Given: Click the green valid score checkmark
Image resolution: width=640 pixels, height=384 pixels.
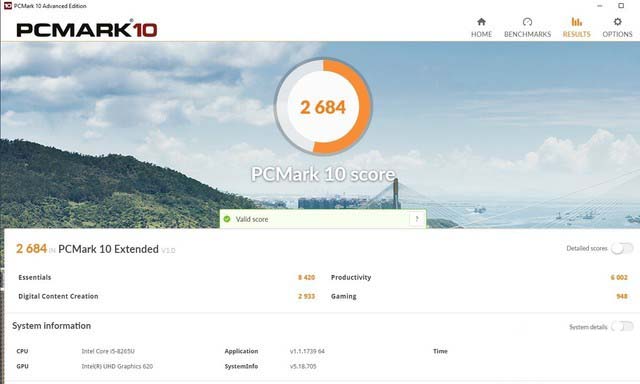Looking at the screenshot, I should (227, 219).
